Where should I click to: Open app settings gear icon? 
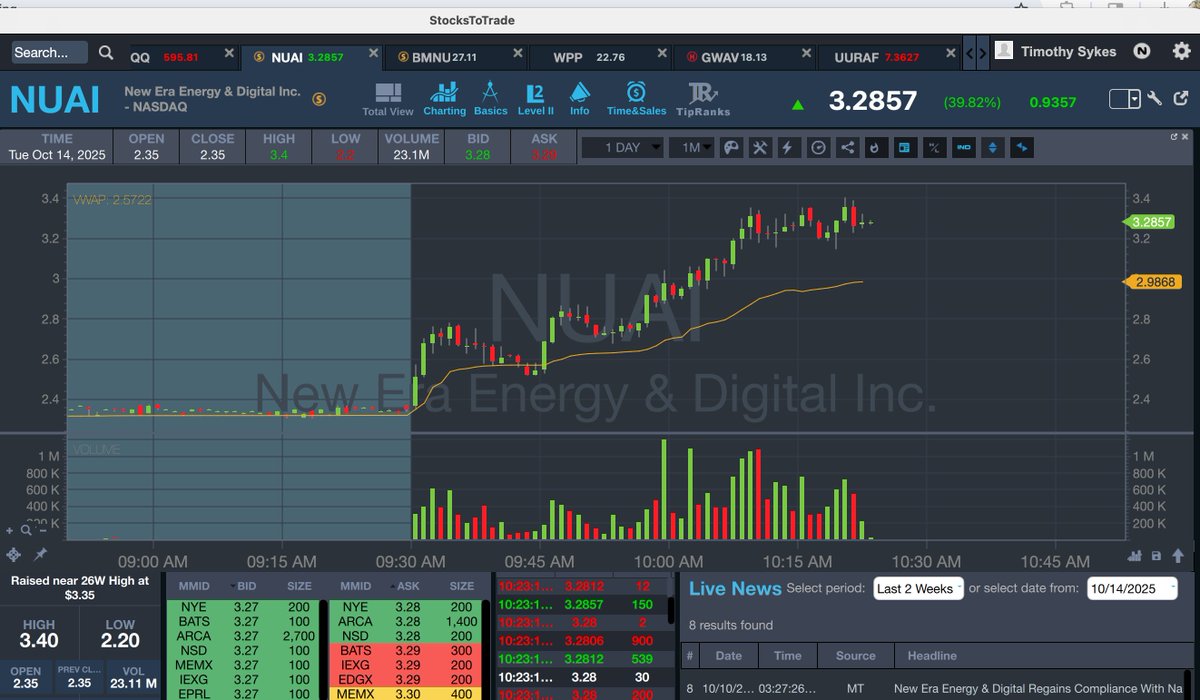point(1181,52)
